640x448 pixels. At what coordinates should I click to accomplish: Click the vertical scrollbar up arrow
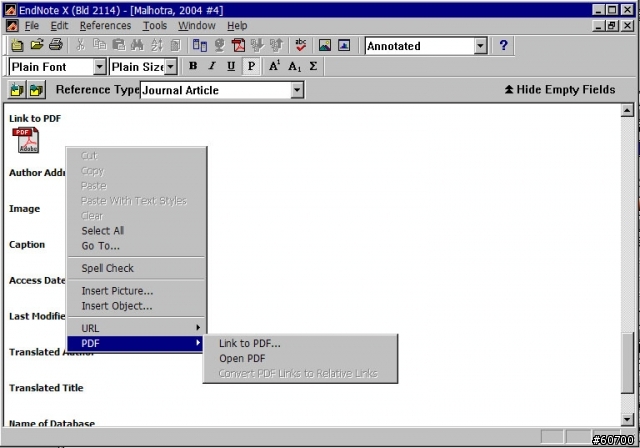pyautogui.click(x=627, y=110)
